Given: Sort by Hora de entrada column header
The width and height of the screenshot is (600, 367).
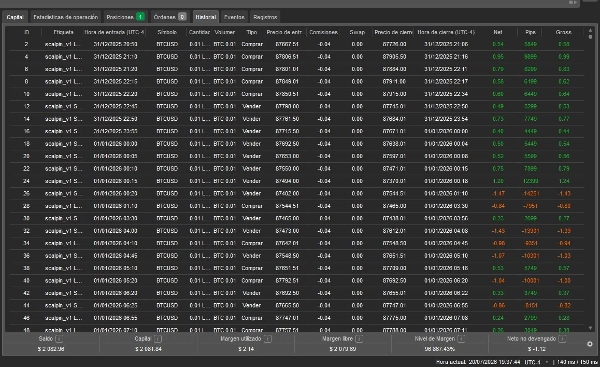Looking at the screenshot, I should pos(115,32).
